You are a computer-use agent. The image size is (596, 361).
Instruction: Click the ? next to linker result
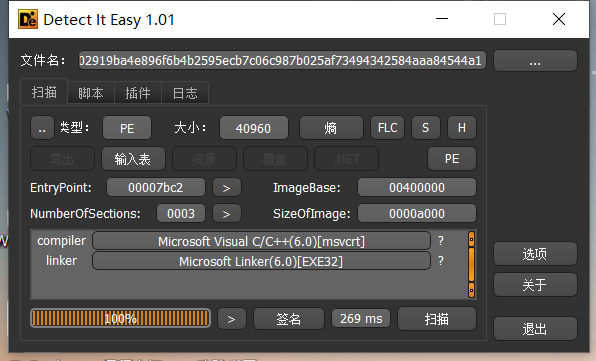point(441,261)
